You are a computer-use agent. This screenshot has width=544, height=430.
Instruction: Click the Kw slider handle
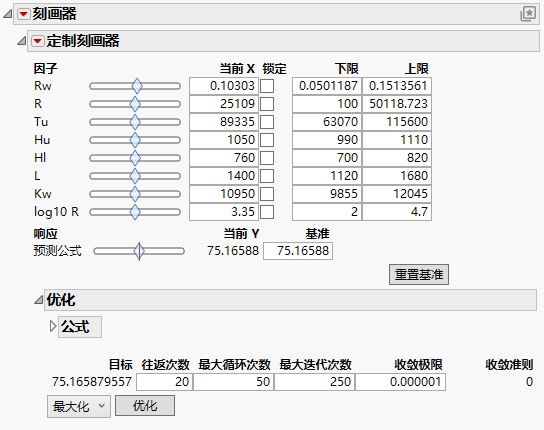tap(135, 194)
